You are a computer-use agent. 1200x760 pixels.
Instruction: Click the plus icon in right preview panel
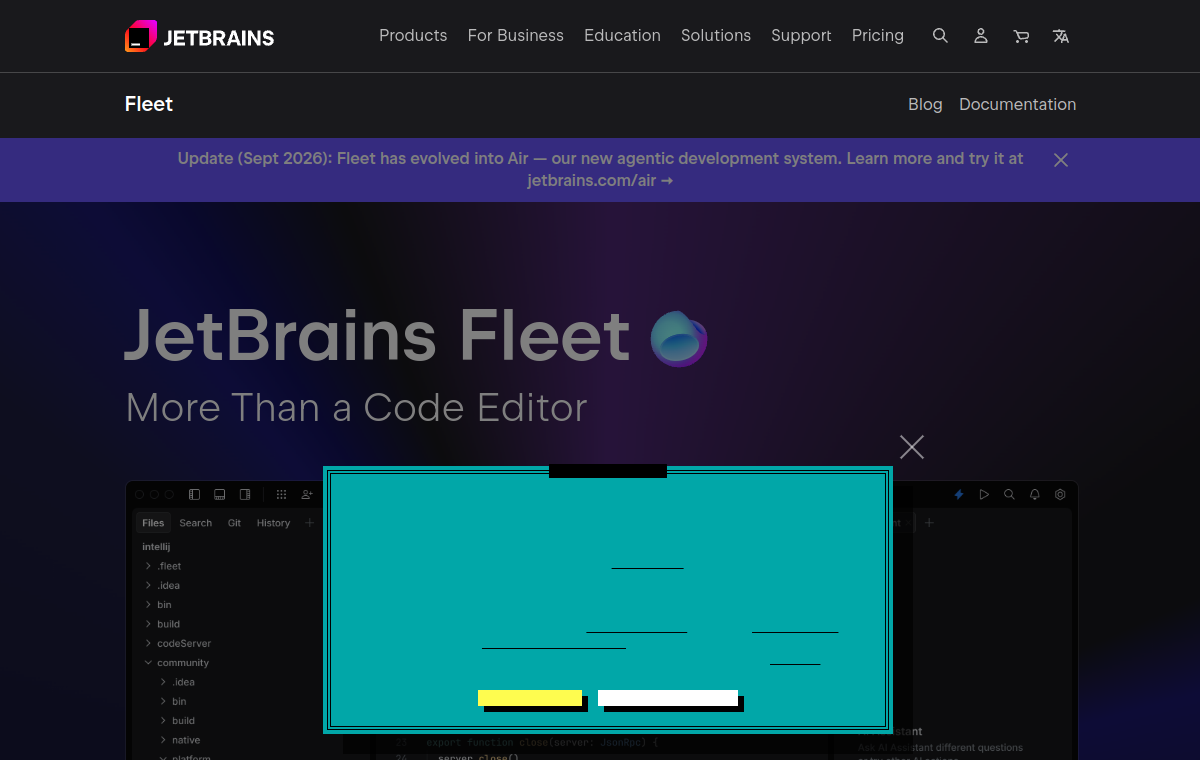point(929,523)
